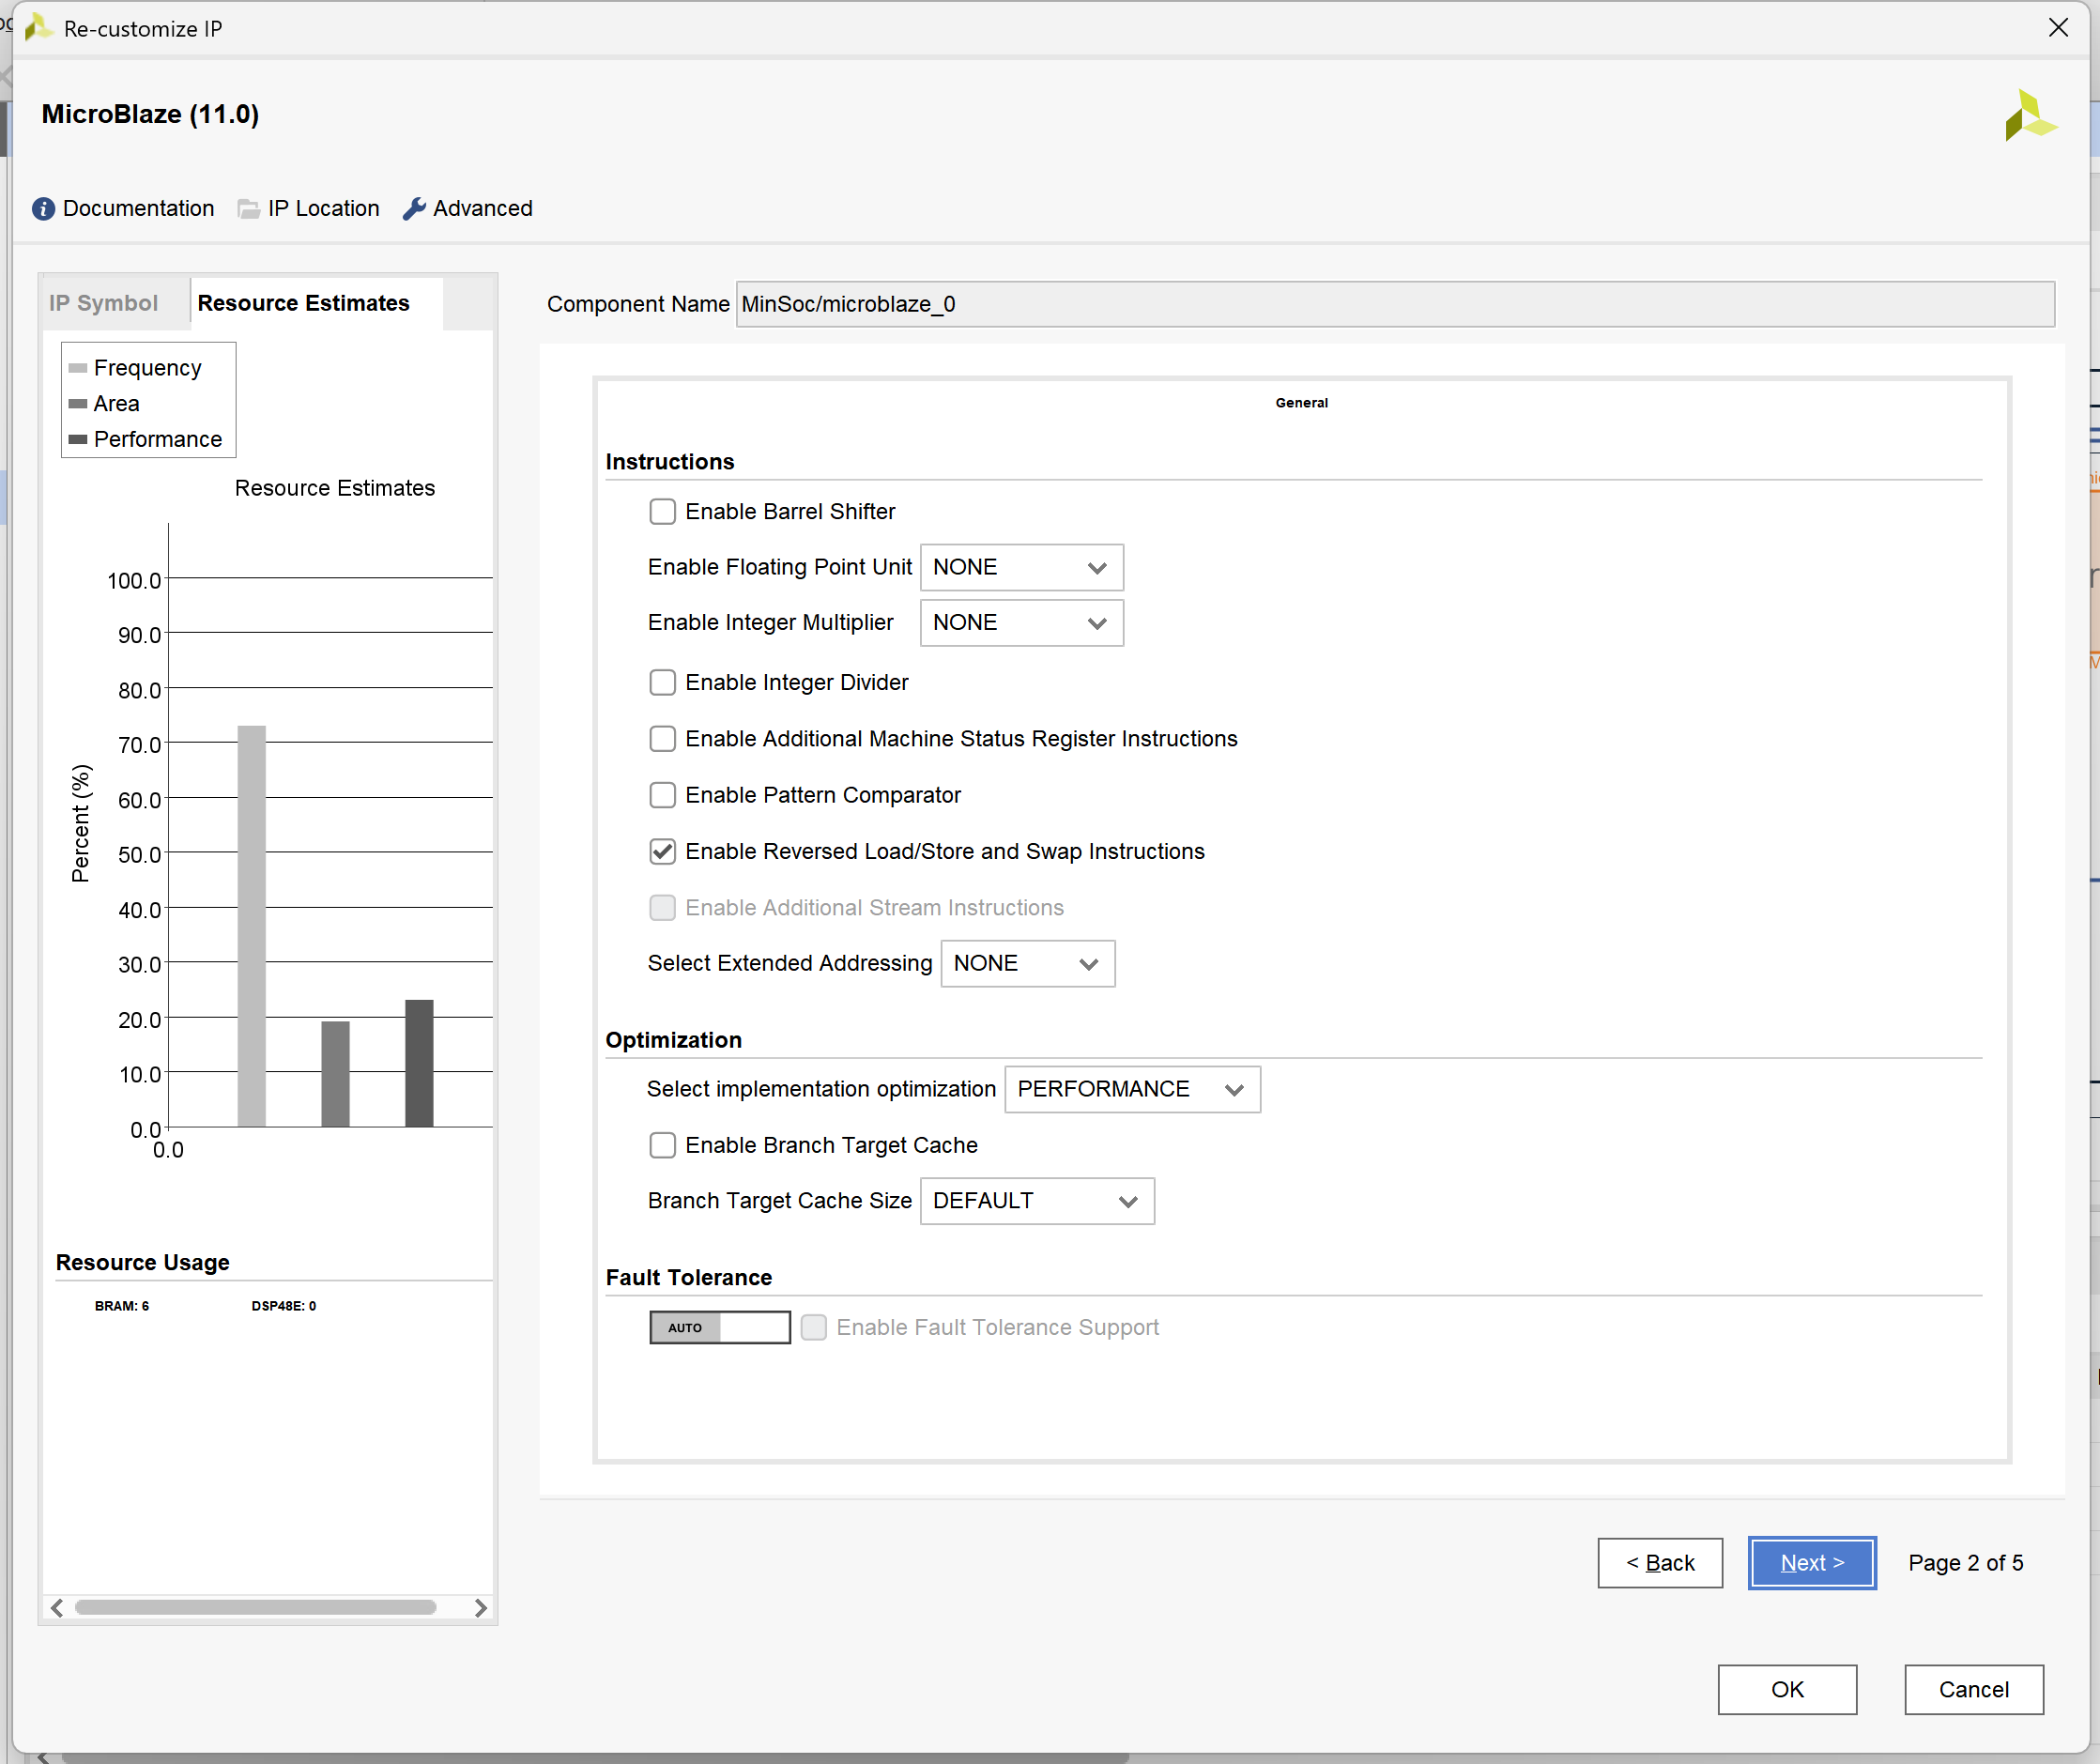Click the "Resource Usage" heading
2100x1764 pixels.
(143, 1263)
